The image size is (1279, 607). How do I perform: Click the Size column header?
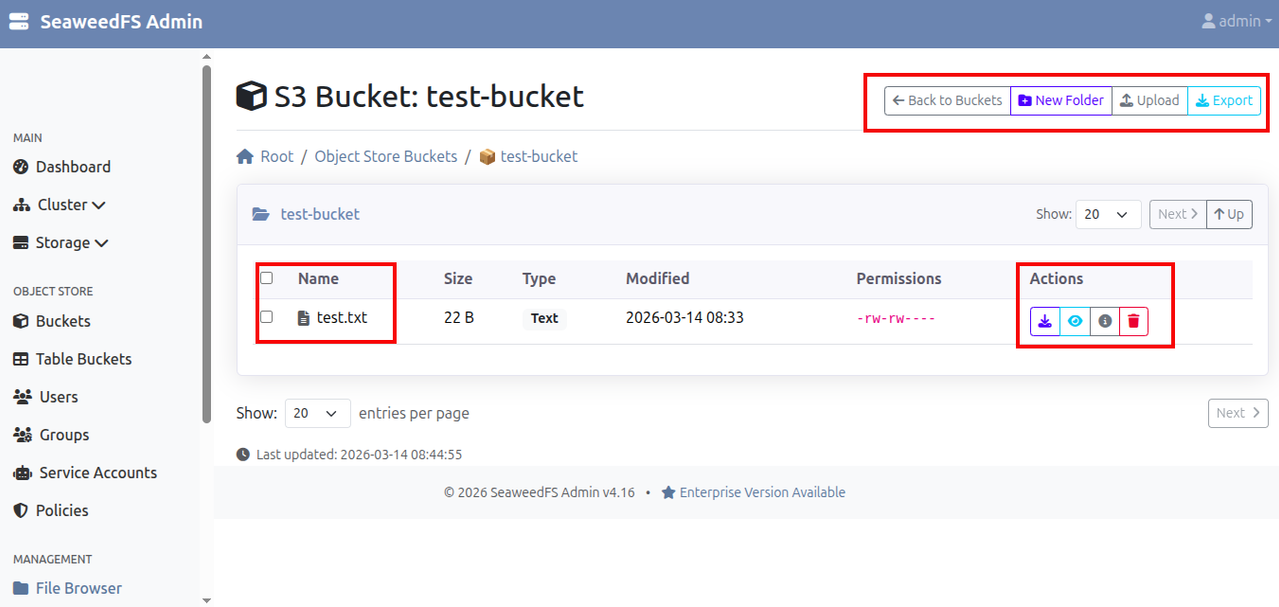click(x=458, y=278)
